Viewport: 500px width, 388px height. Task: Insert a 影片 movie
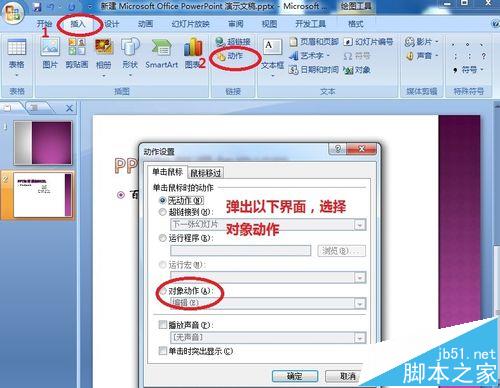[x=422, y=42]
